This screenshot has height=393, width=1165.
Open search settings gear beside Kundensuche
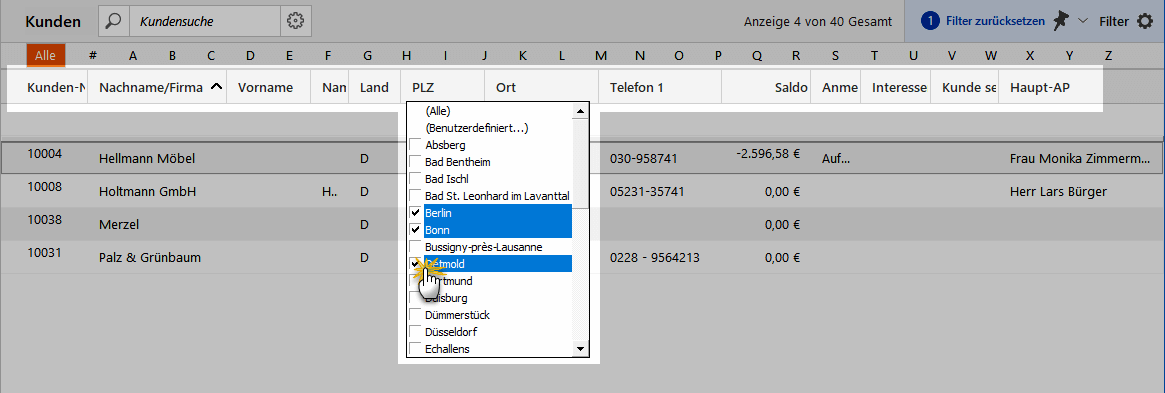coord(296,22)
